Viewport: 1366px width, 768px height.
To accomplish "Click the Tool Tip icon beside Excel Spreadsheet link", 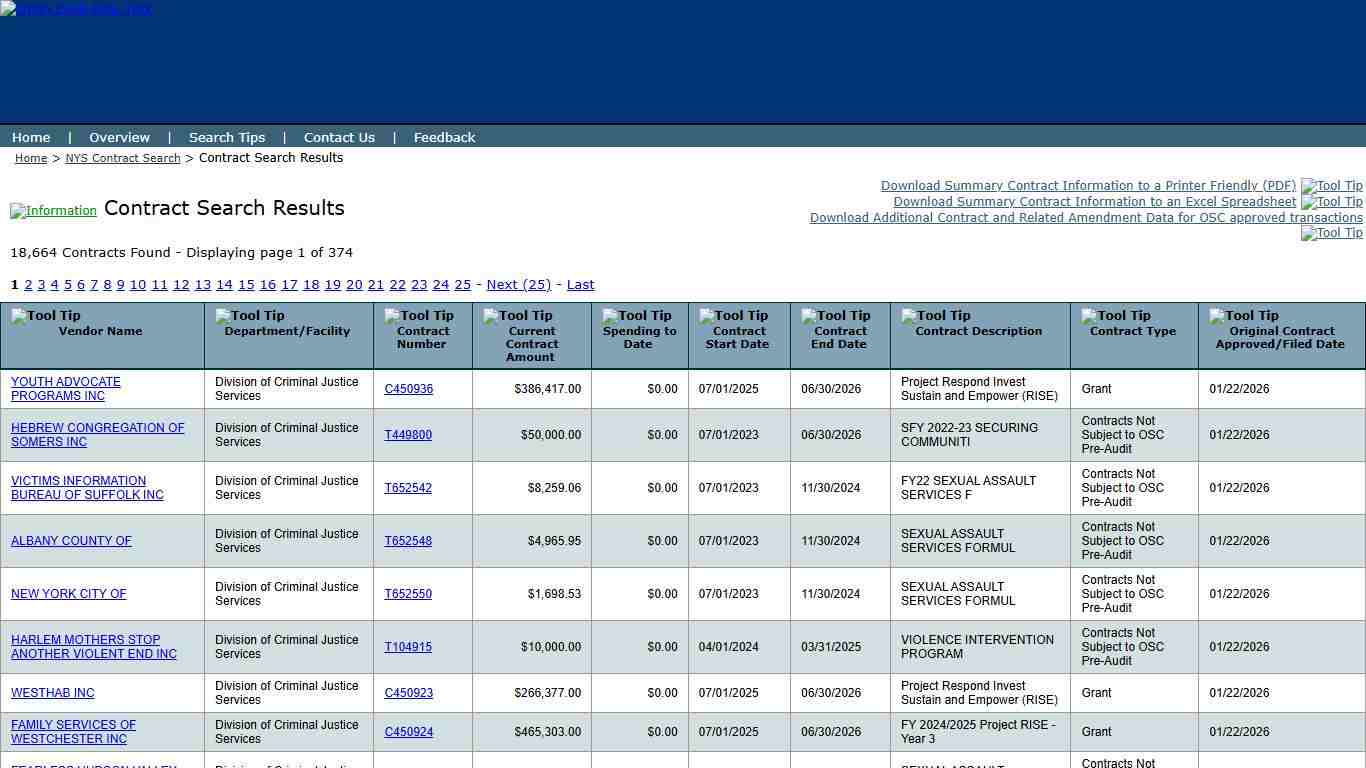I will tap(1331, 202).
